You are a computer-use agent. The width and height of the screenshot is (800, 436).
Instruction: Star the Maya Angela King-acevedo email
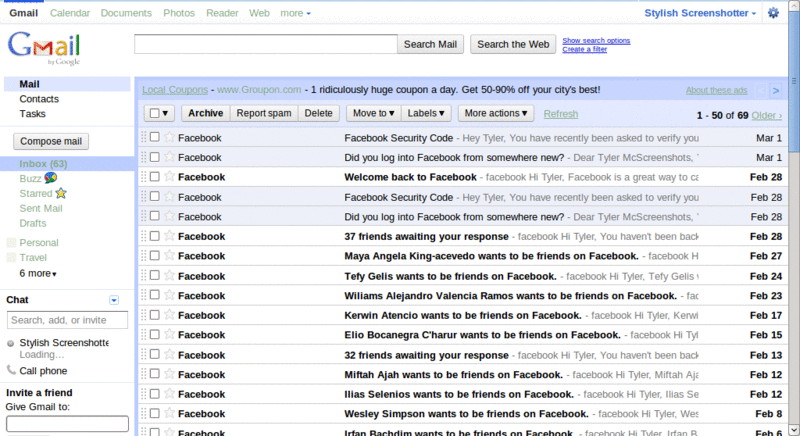pyautogui.click(x=169, y=255)
